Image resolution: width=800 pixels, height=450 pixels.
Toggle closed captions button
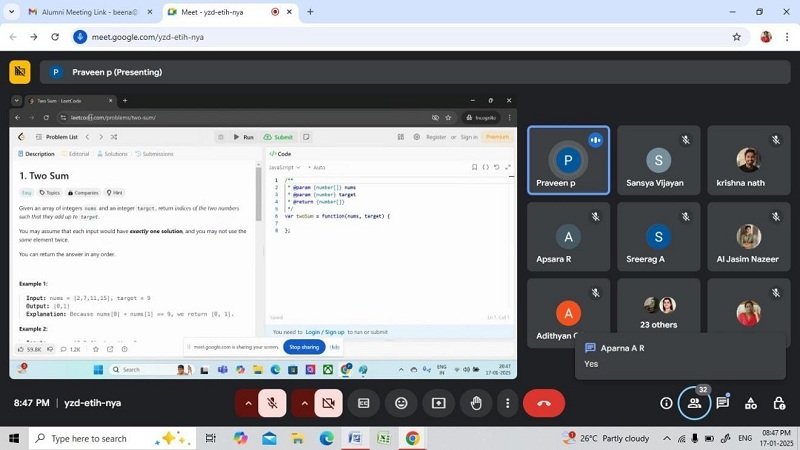(363, 403)
